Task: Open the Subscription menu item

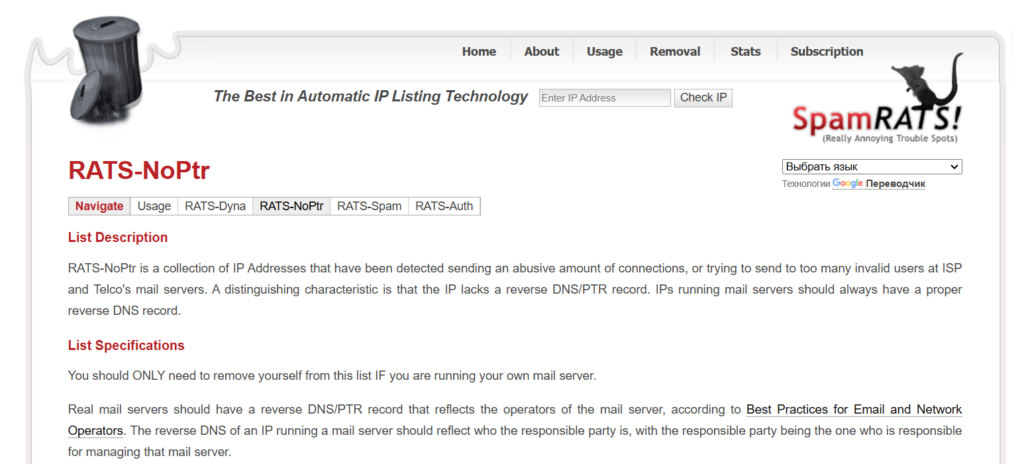Action: [x=826, y=52]
